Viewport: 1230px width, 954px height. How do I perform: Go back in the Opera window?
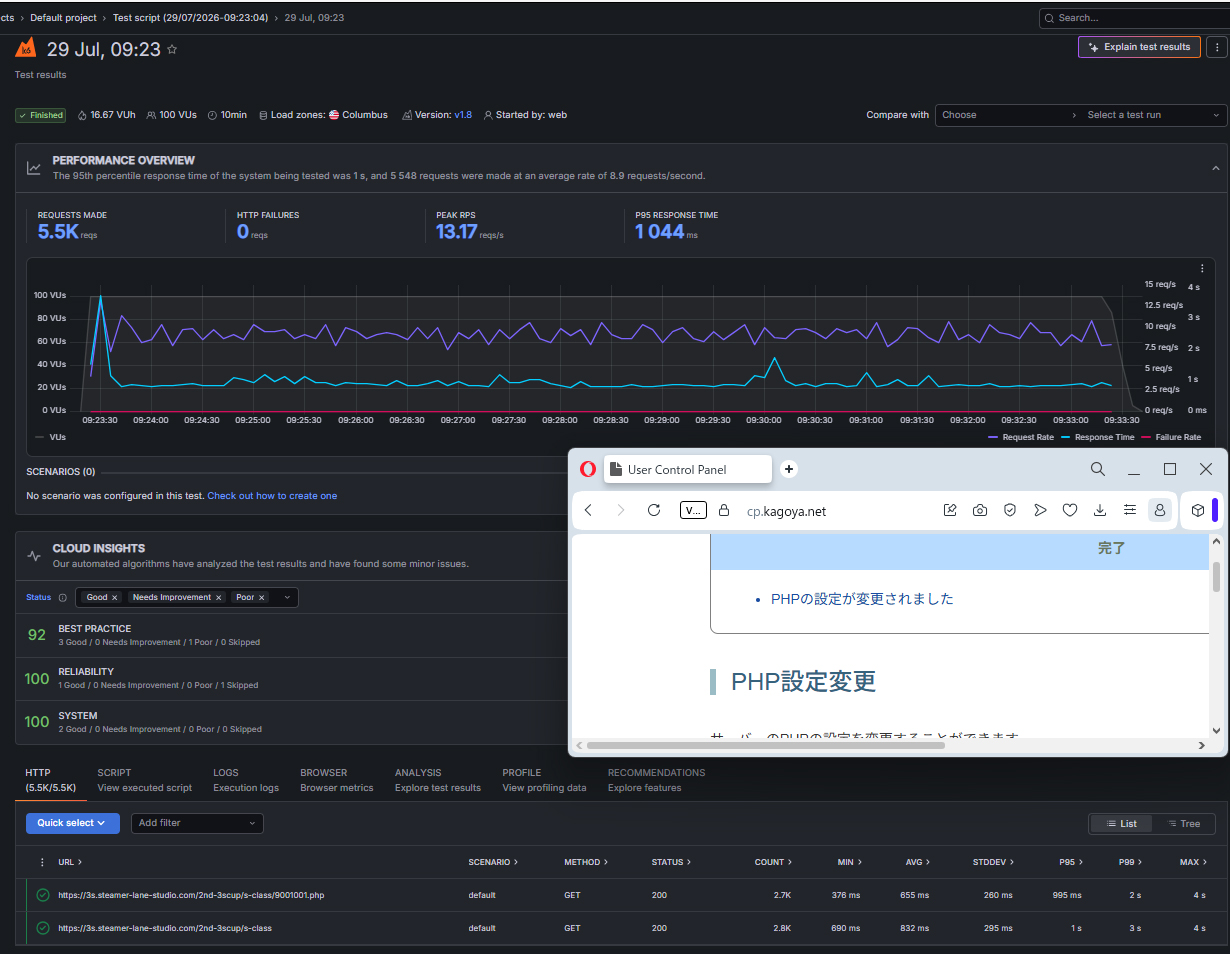(588, 510)
